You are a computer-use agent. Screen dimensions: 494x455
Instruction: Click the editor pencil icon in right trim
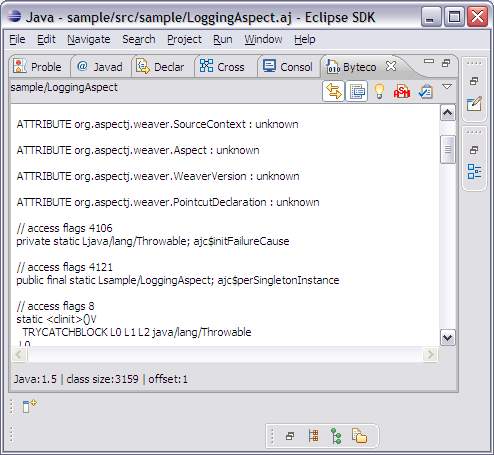coord(474,104)
